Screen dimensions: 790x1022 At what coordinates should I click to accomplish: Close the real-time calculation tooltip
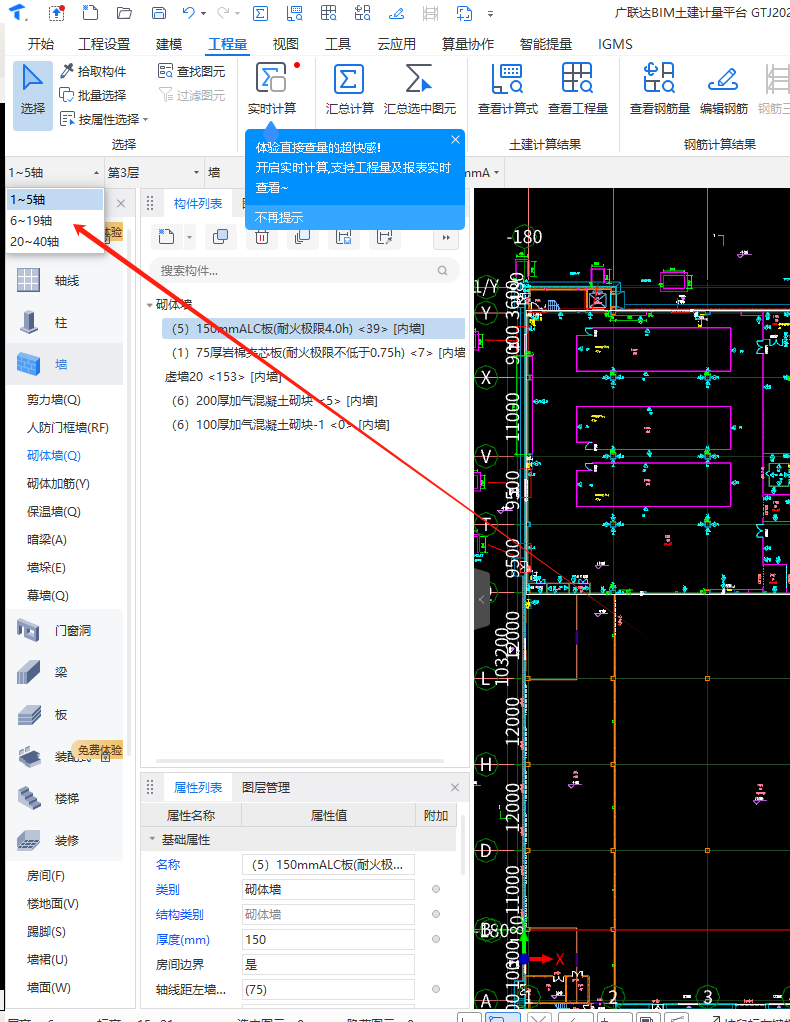(x=455, y=139)
